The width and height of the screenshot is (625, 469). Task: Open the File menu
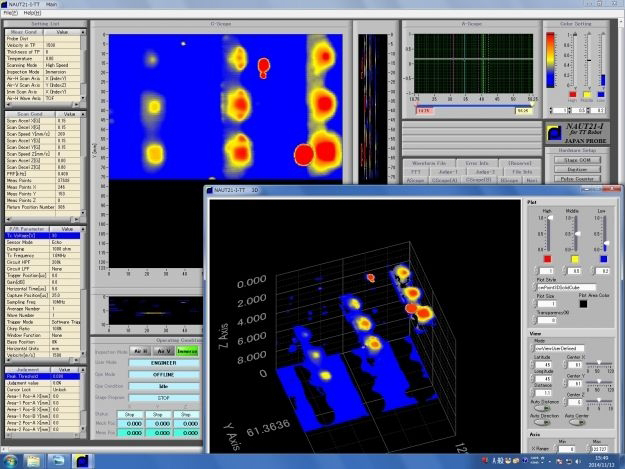tap(8, 14)
